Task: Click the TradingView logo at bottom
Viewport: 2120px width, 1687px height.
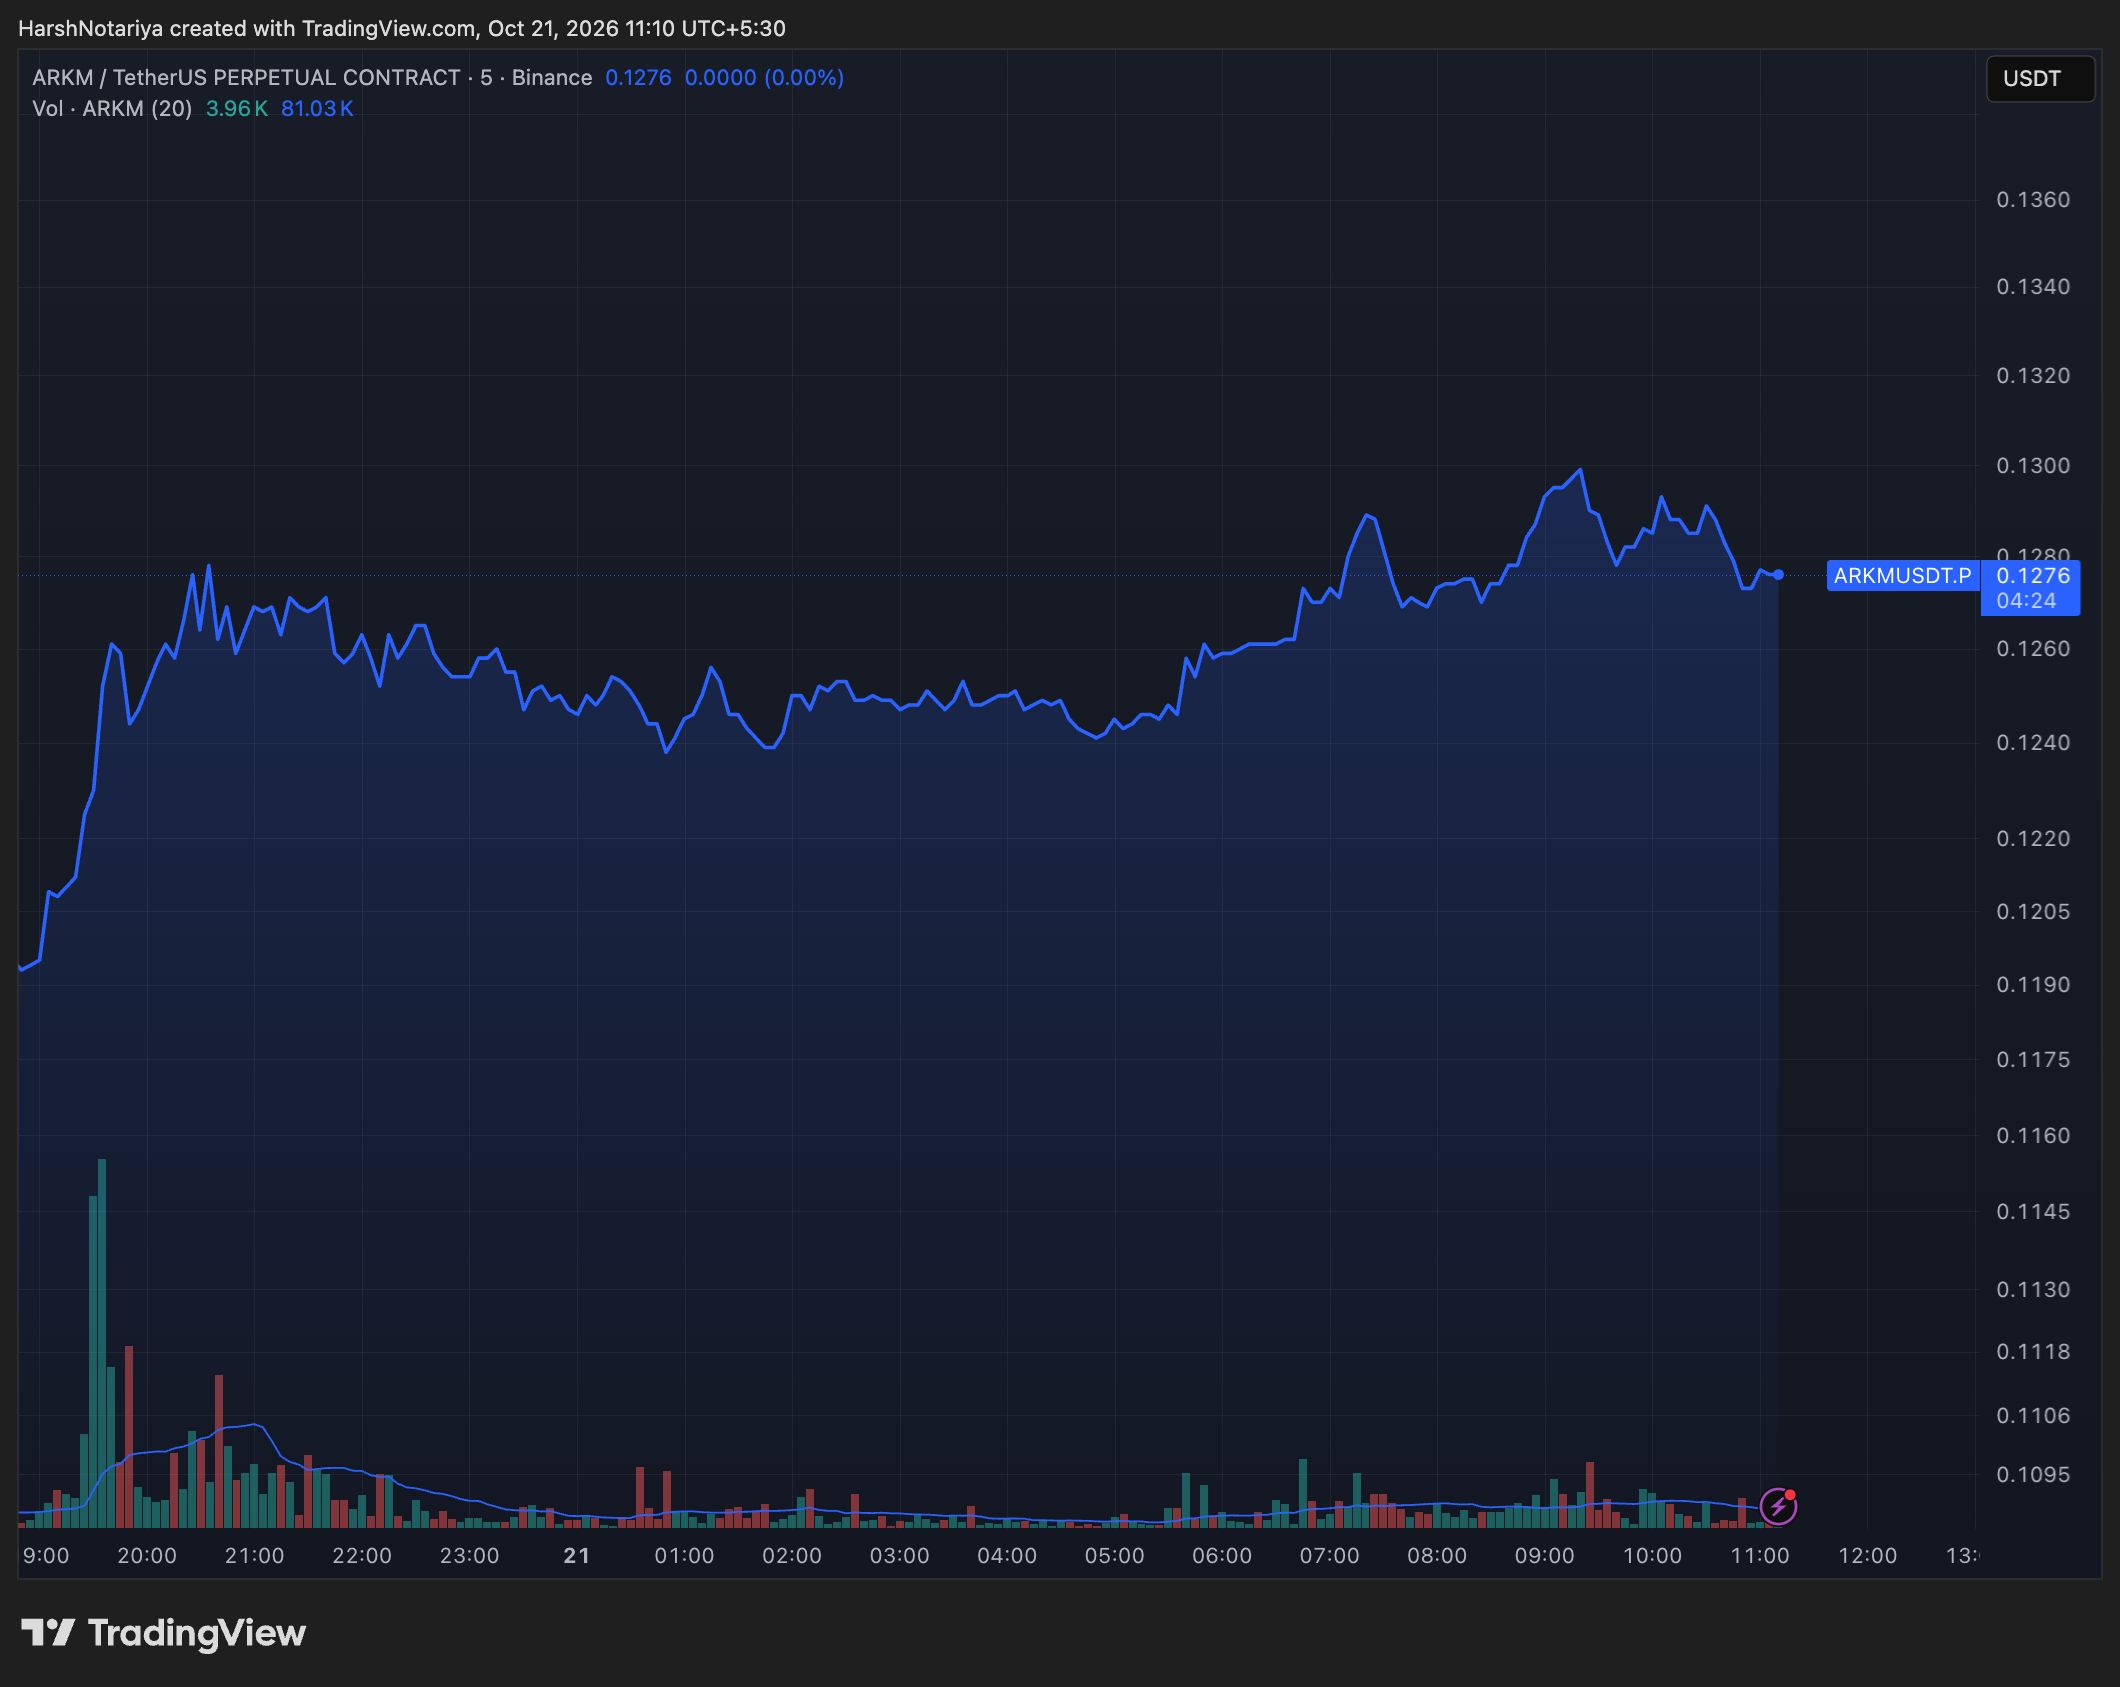Action: (164, 1633)
